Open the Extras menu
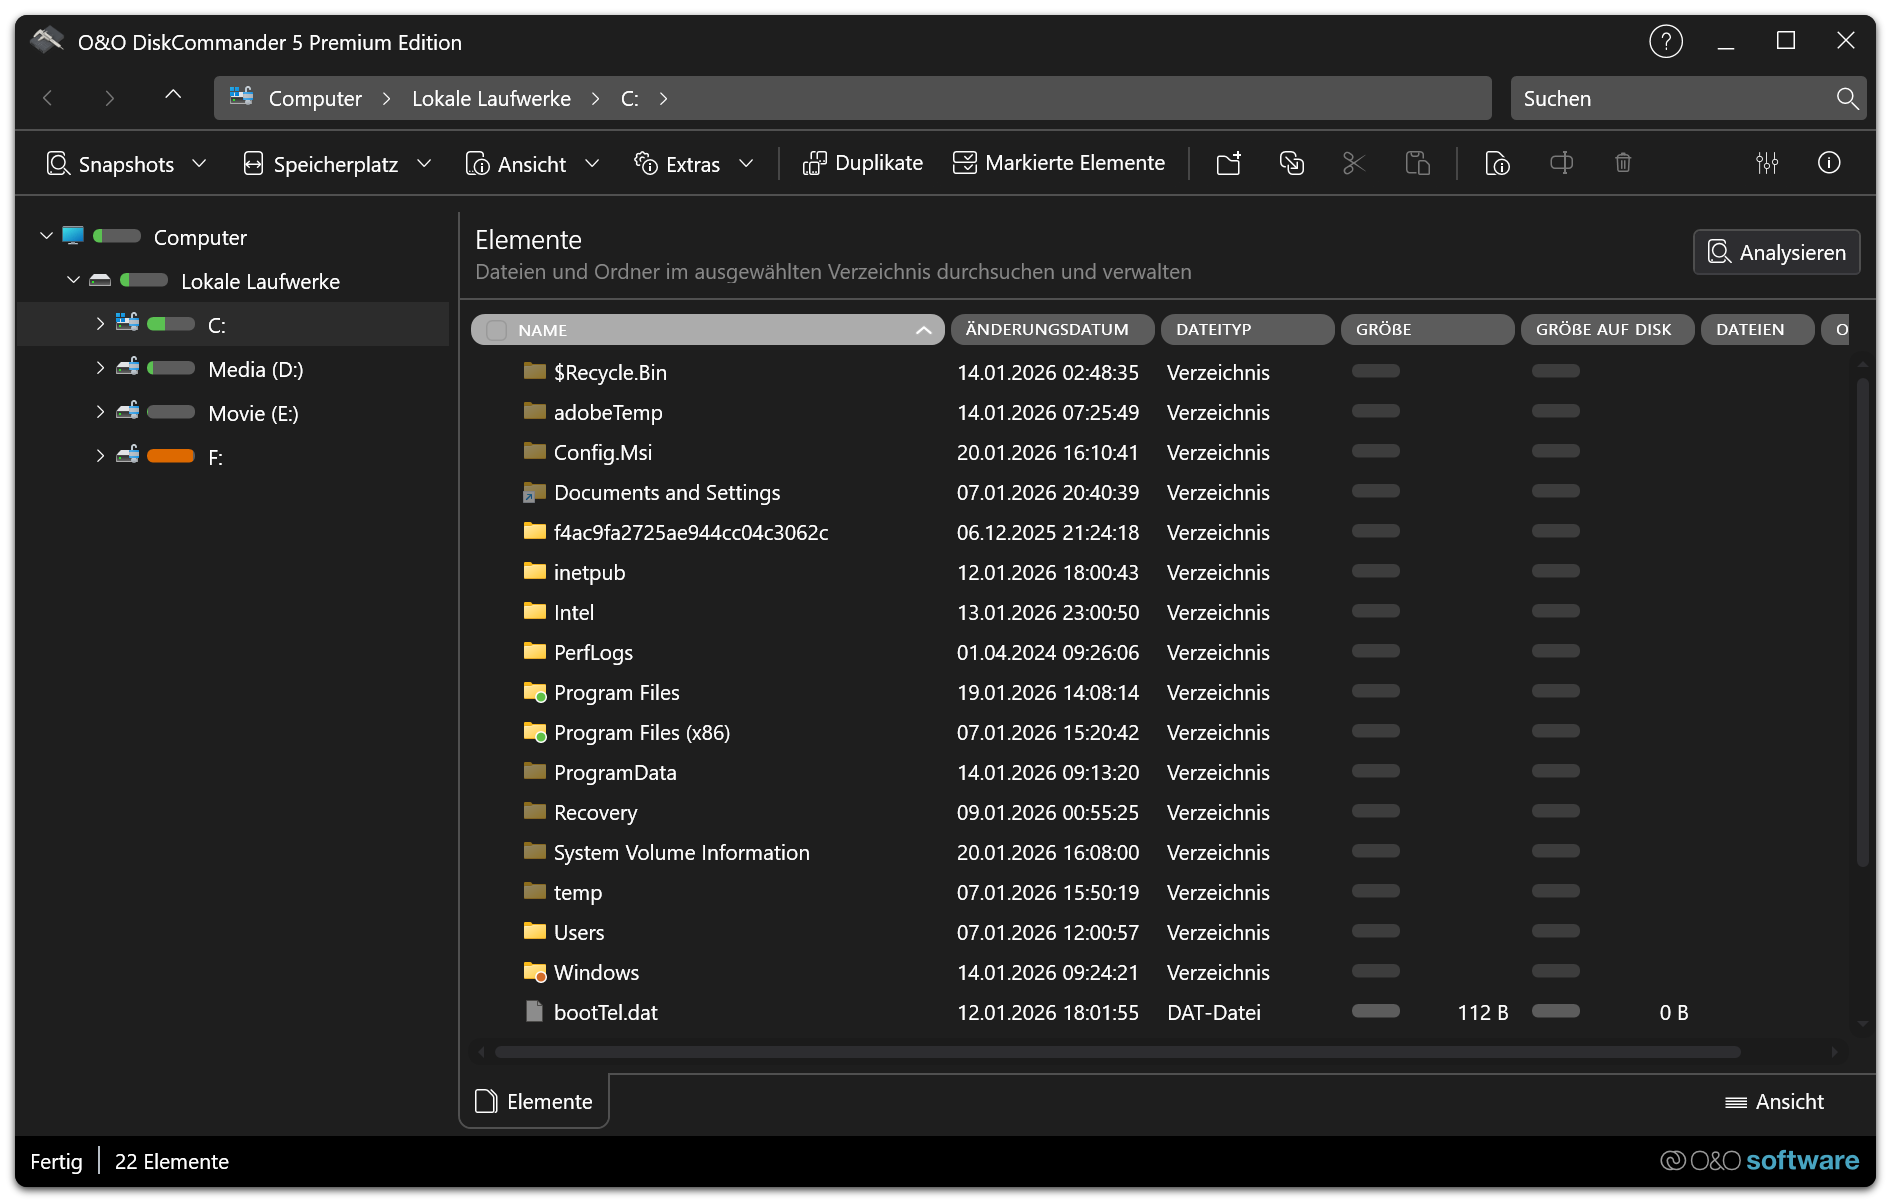Viewport: 1891px width, 1202px height. [x=693, y=164]
